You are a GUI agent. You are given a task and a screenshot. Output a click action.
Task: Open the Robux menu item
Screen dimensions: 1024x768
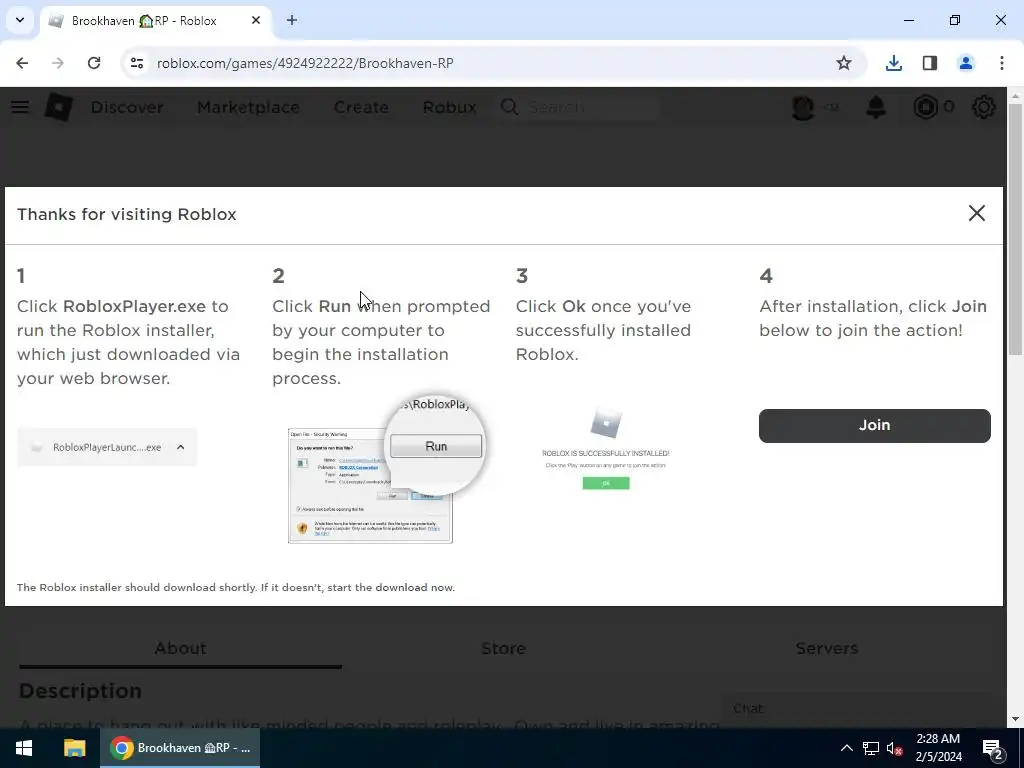point(449,107)
